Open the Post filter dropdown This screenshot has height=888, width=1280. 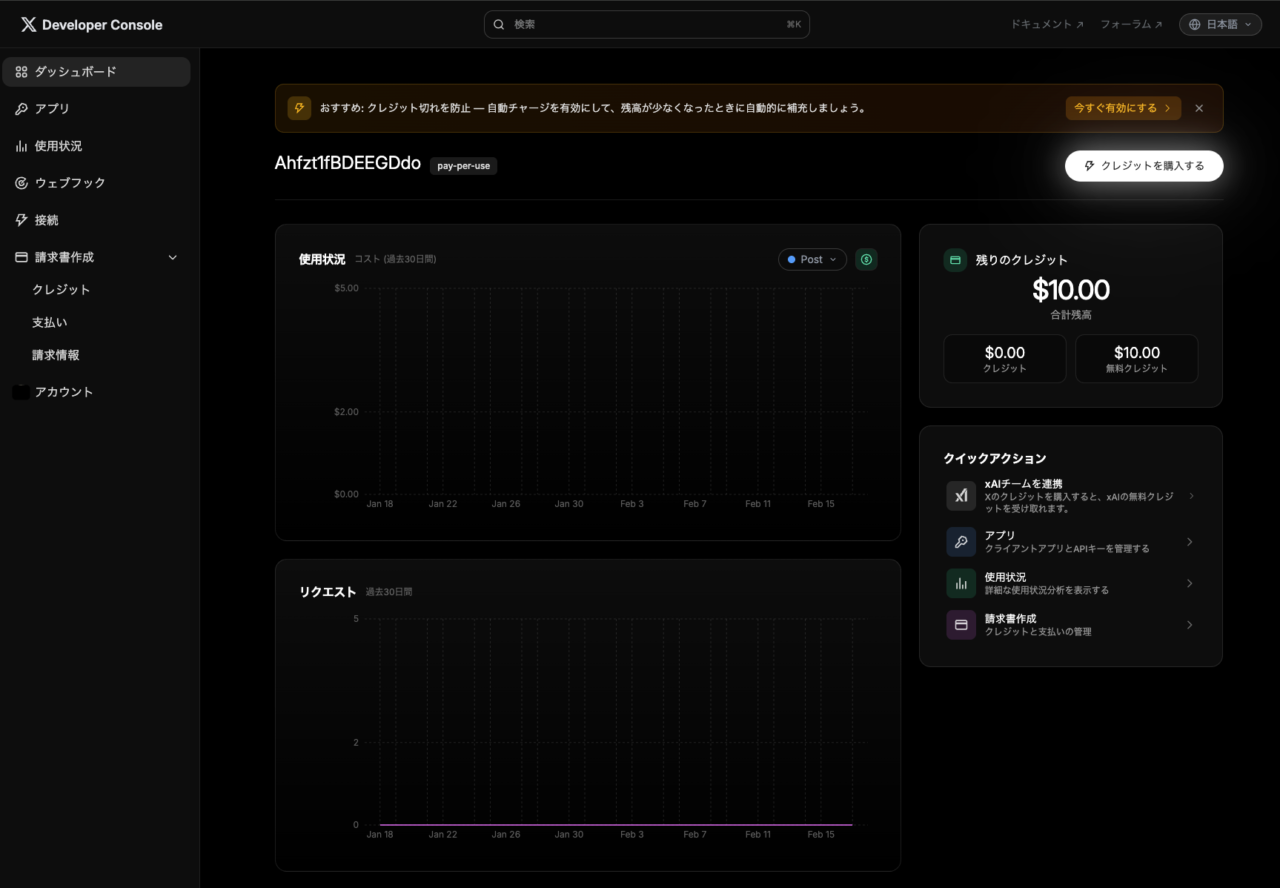tap(812, 259)
